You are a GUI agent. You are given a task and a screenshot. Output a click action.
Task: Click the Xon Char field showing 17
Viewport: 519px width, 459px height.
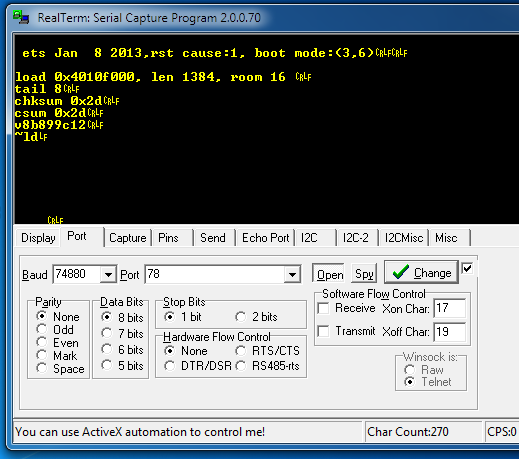(x=449, y=308)
